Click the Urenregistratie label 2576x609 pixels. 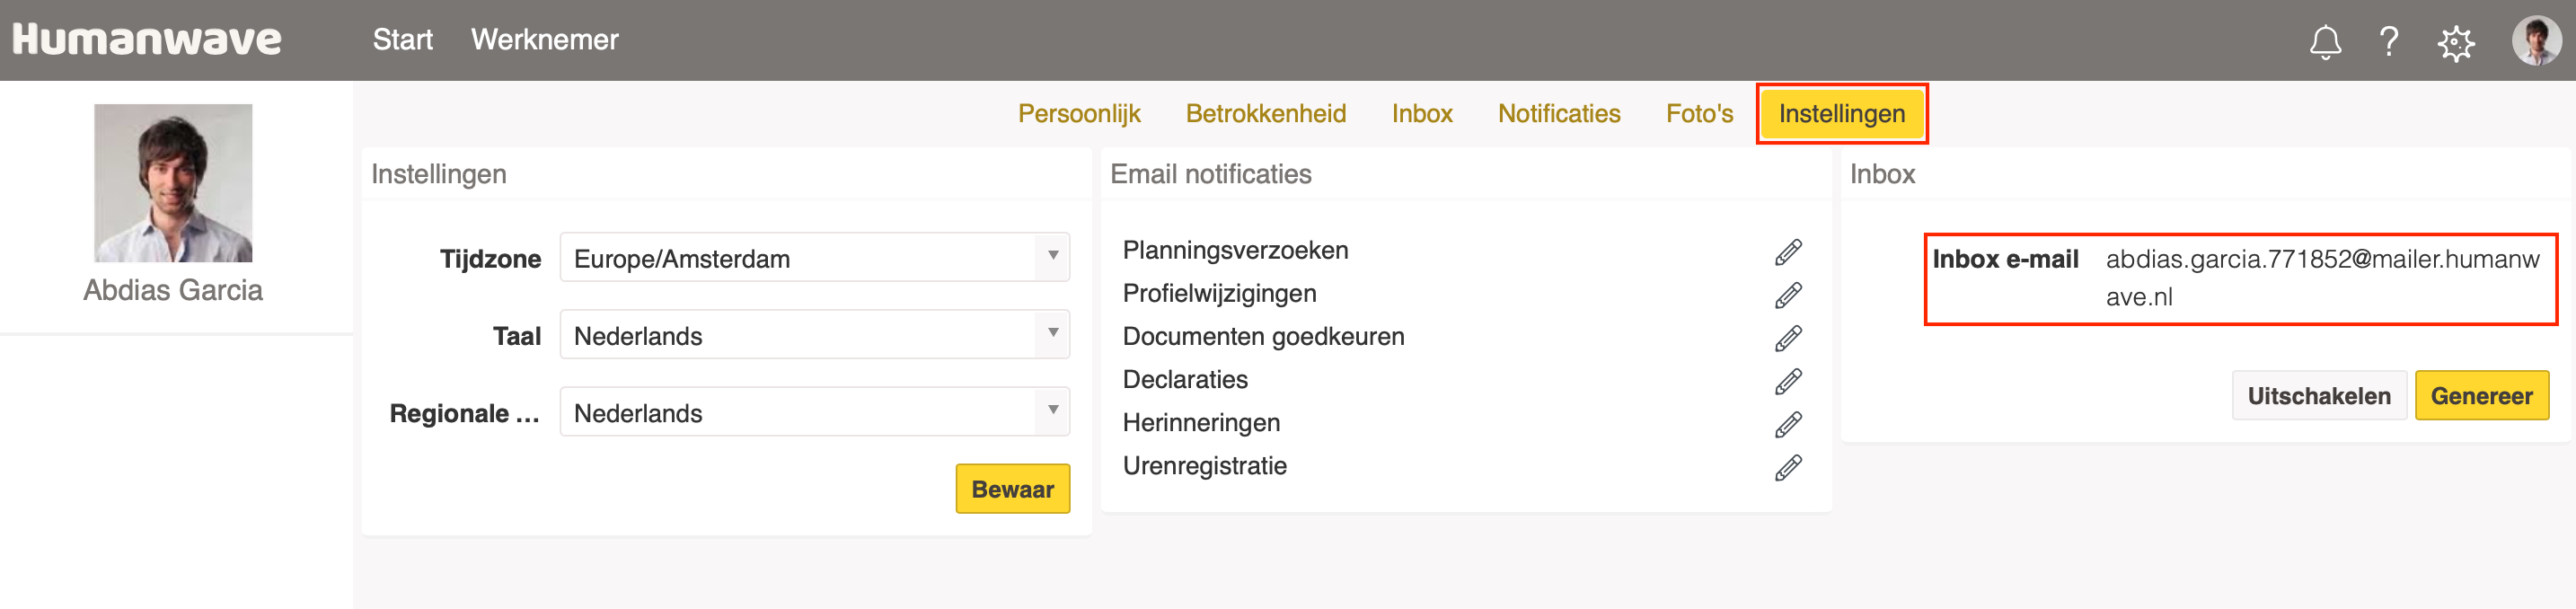(1204, 466)
